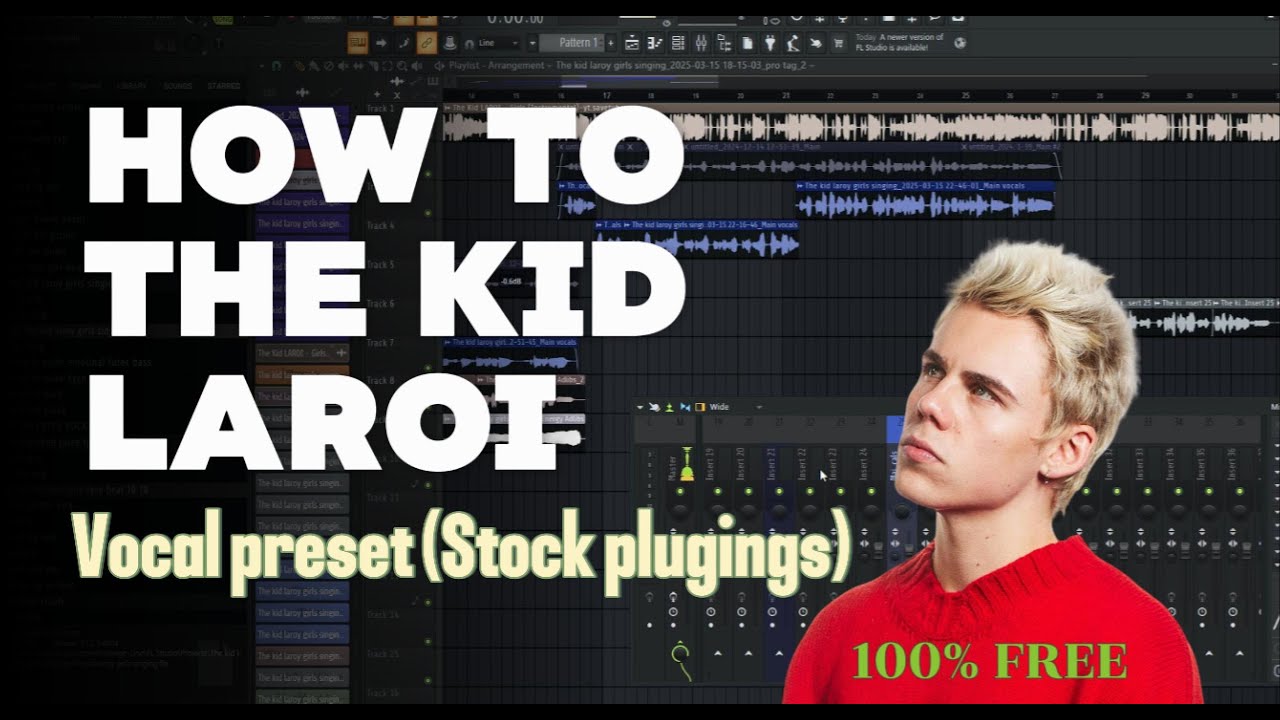Screen dimensions: 1280x720
Task: Click the headphones metronome icon near Line
Action: [x=469, y=44]
